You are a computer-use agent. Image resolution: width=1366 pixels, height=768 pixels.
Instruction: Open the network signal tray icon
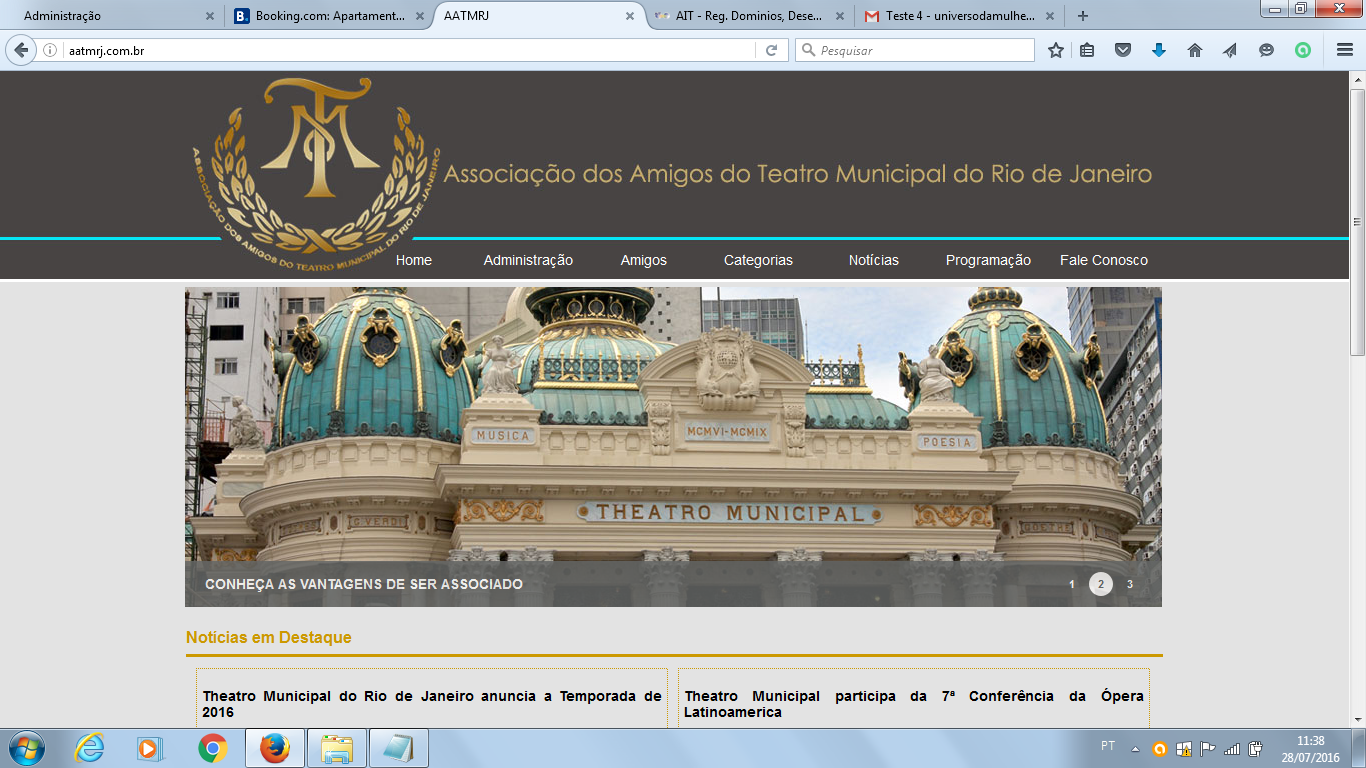click(x=1232, y=748)
